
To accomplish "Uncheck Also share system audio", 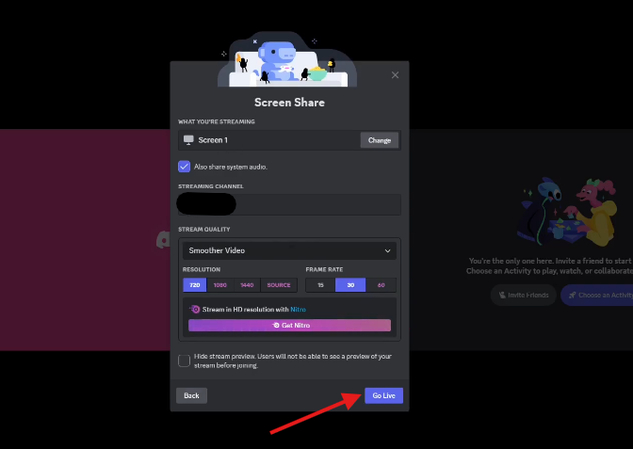I will point(184,166).
